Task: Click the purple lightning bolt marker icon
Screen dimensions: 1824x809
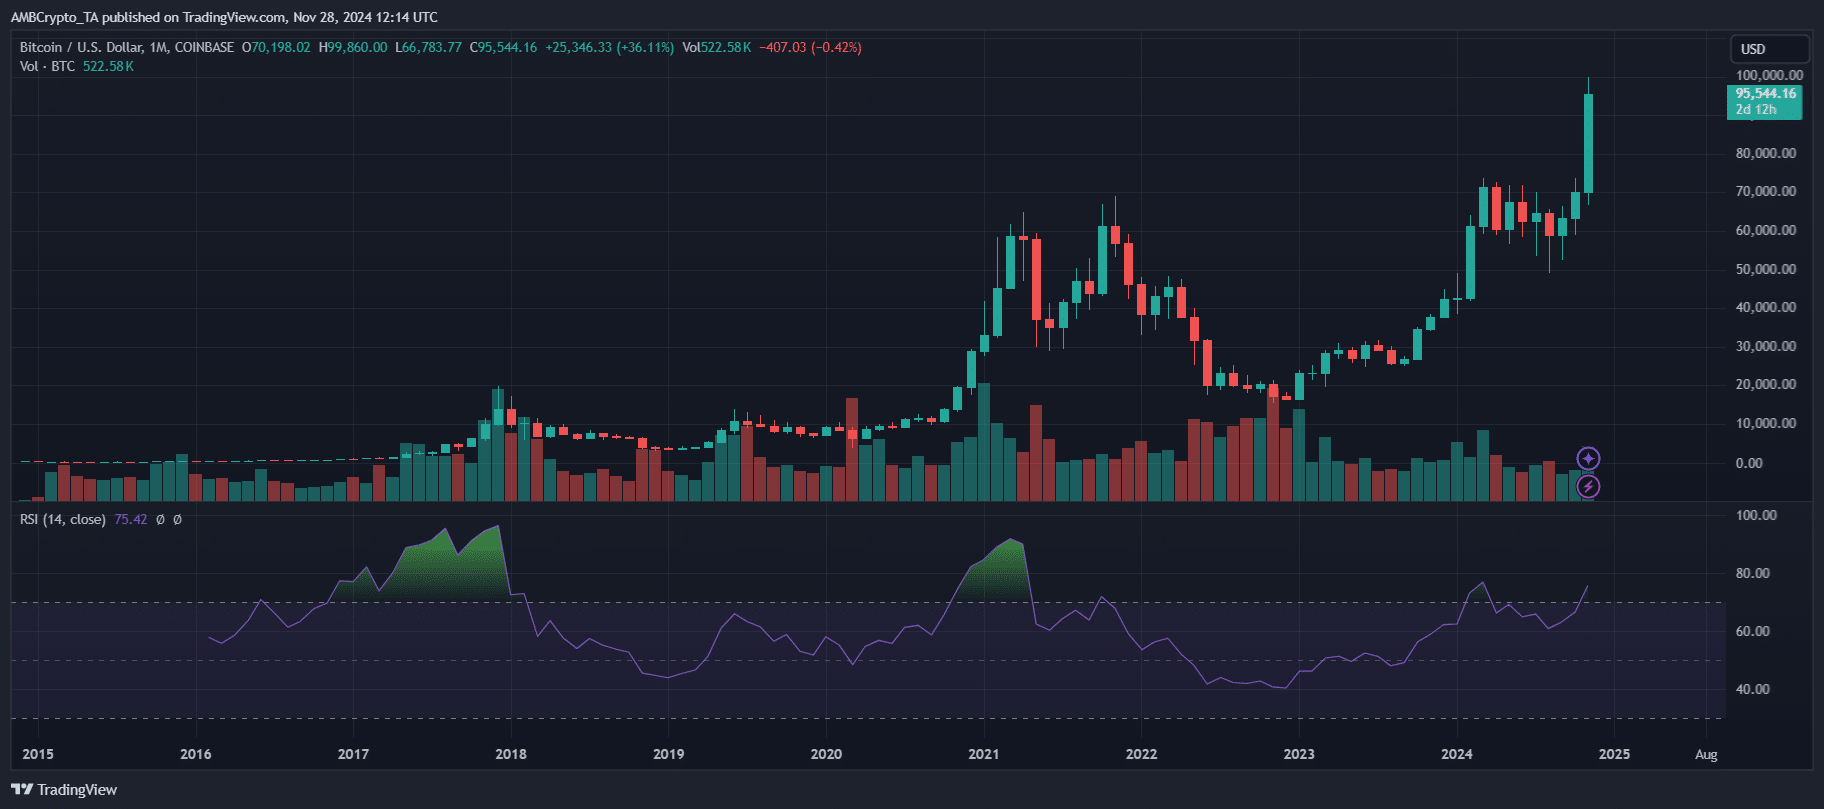Action: pos(1588,487)
